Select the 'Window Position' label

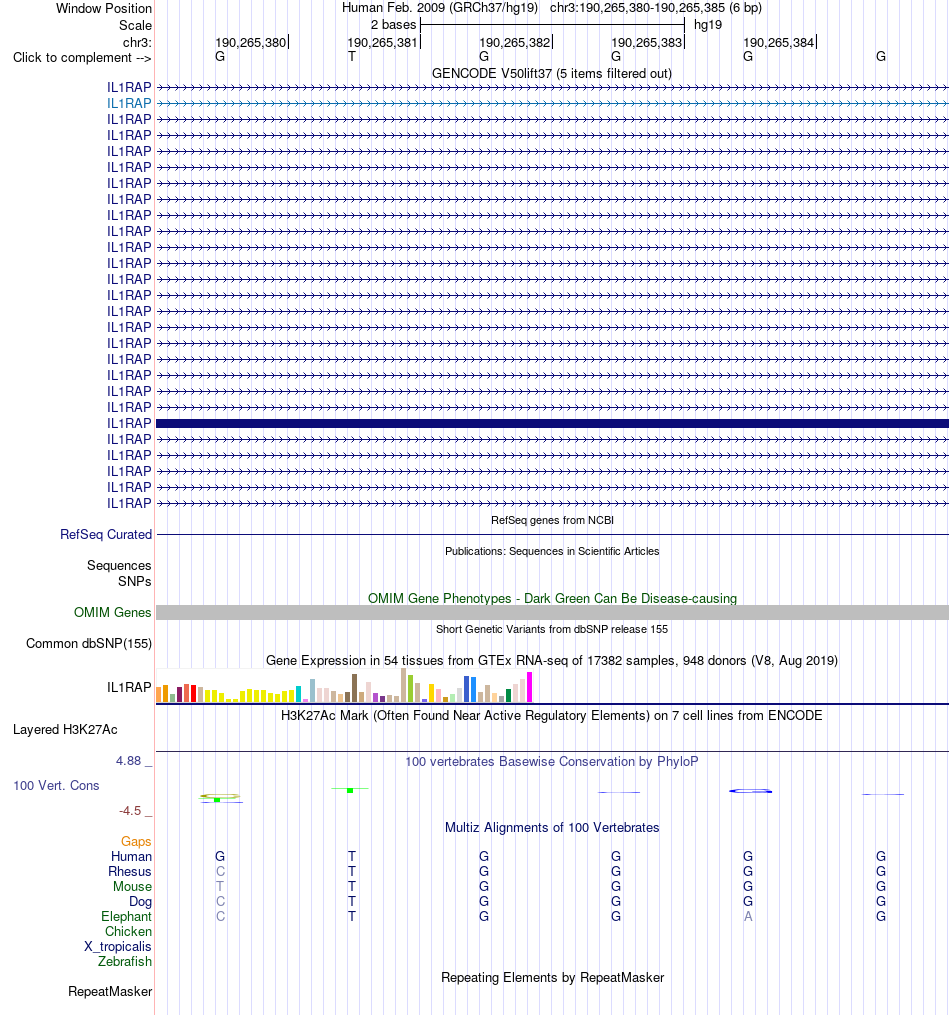tap(104, 8)
